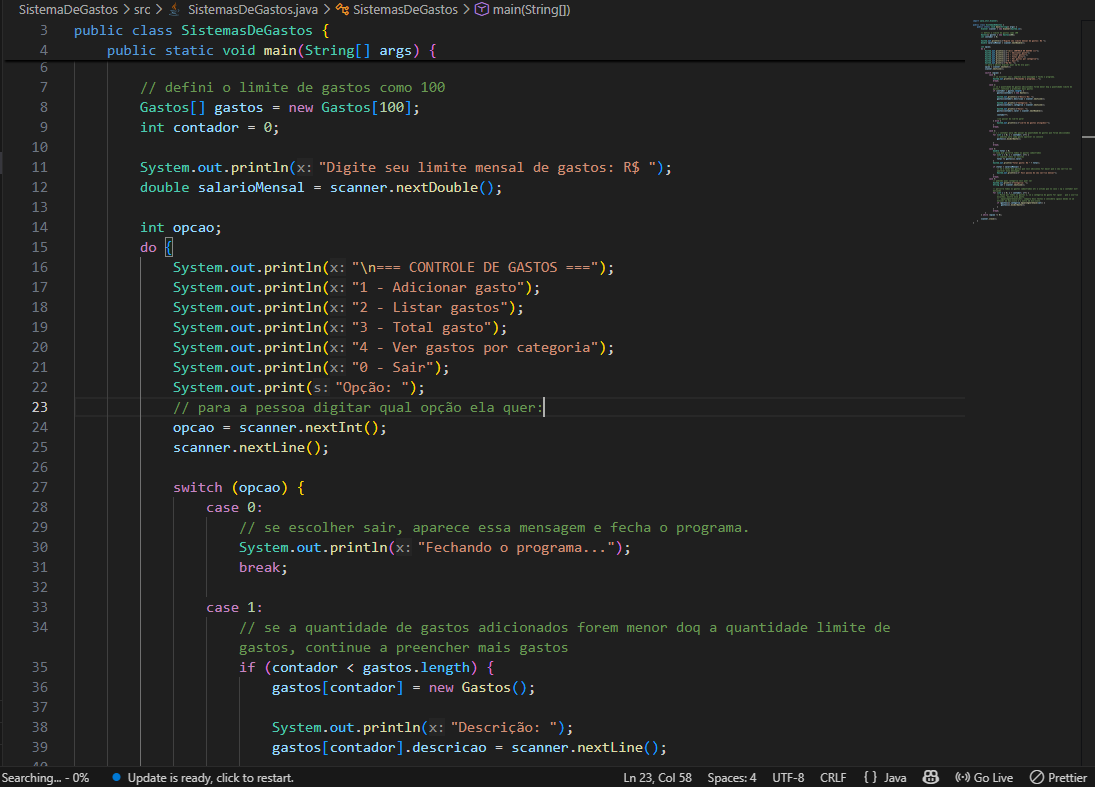The image size is (1095, 787).
Task: Click Ln 23, Col 58 to go to line
Action: click(x=657, y=777)
